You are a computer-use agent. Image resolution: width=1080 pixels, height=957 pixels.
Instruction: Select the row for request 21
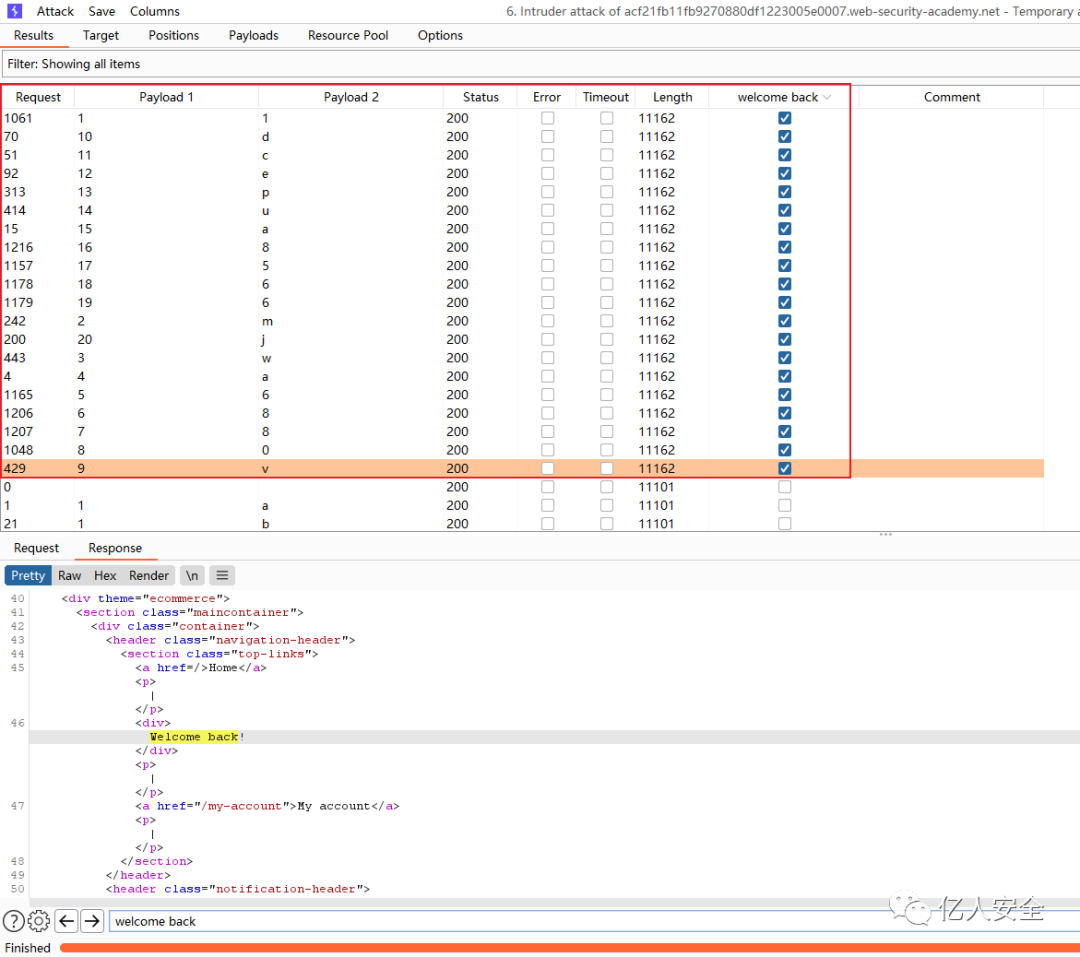click(x=523, y=524)
